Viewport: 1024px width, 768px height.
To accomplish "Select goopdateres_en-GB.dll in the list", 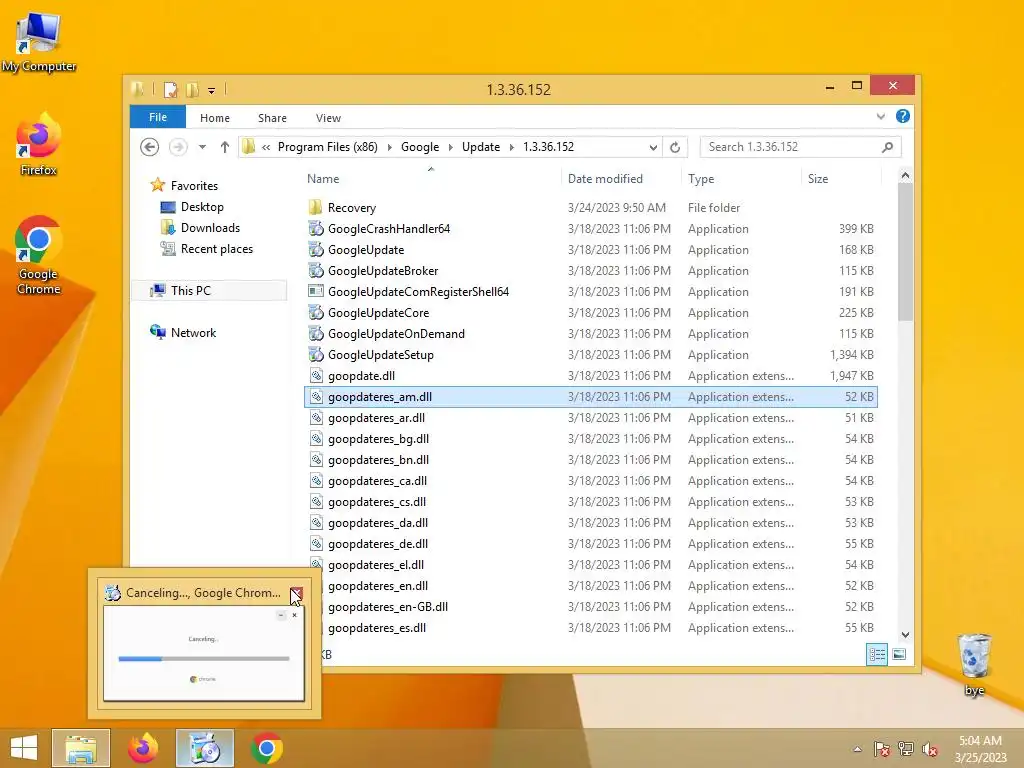I will 591,607.
